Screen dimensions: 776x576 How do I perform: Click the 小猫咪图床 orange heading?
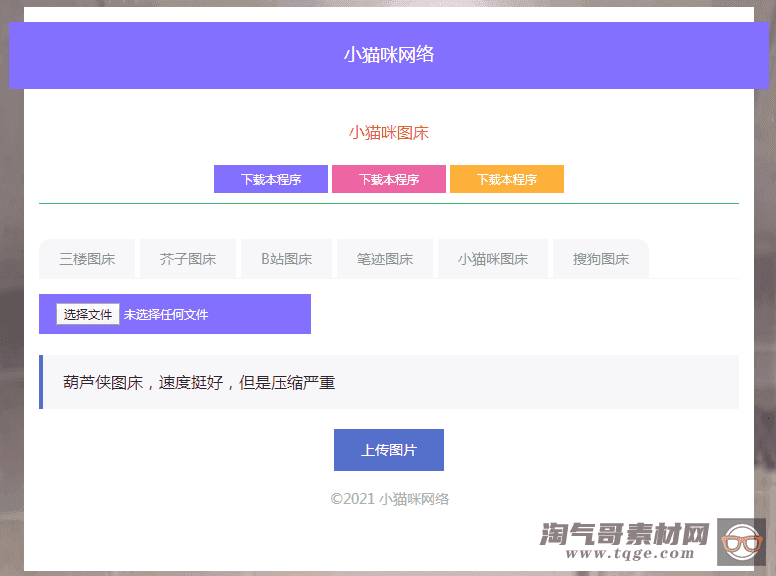[x=389, y=133]
